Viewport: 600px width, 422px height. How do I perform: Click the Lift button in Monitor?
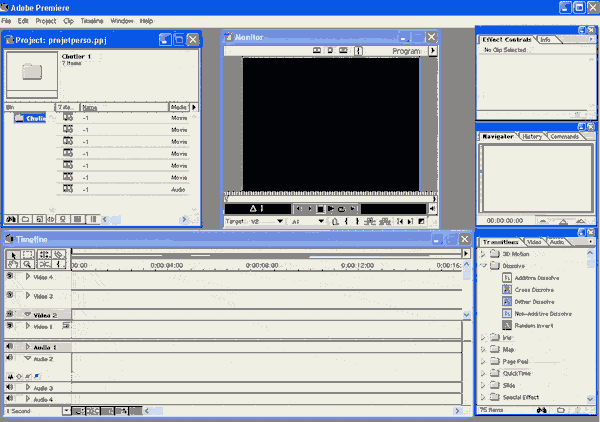click(x=370, y=222)
